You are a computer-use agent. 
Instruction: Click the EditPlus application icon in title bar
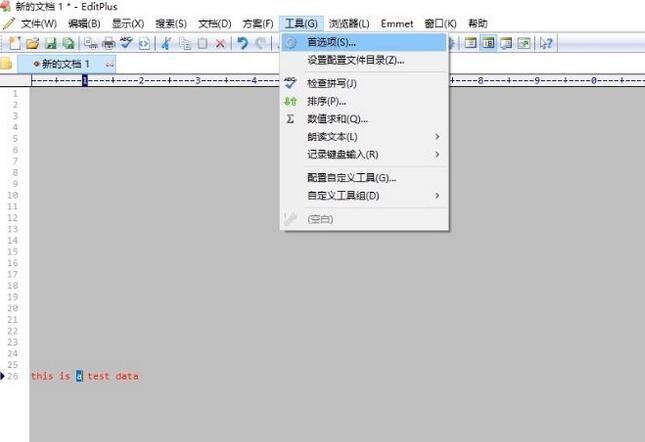tap(5, 6)
